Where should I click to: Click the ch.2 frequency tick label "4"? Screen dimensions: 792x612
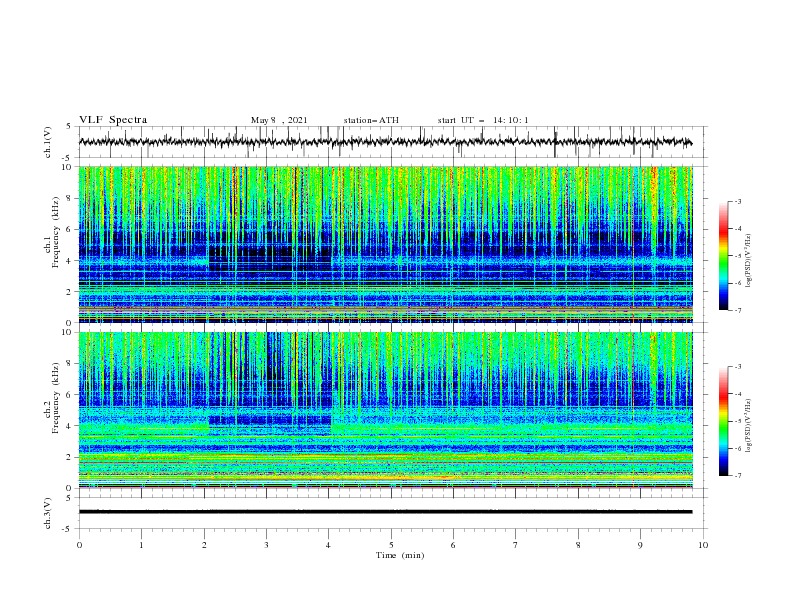click(x=70, y=426)
